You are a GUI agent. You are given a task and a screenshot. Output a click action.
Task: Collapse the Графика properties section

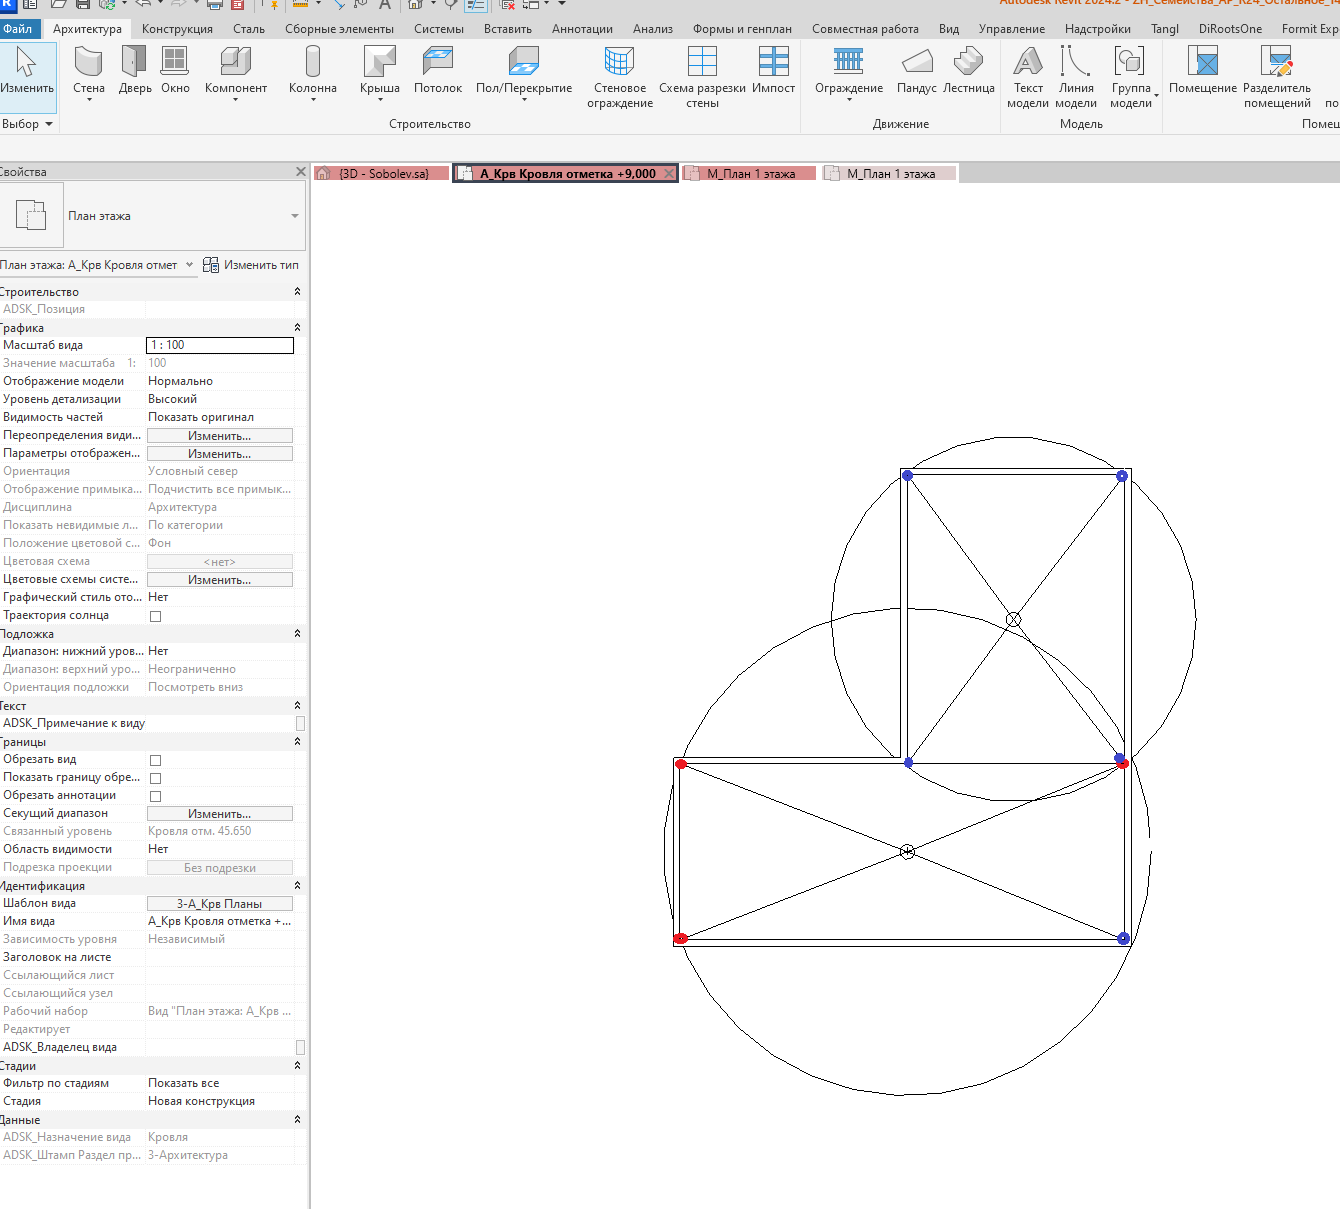click(297, 328)
